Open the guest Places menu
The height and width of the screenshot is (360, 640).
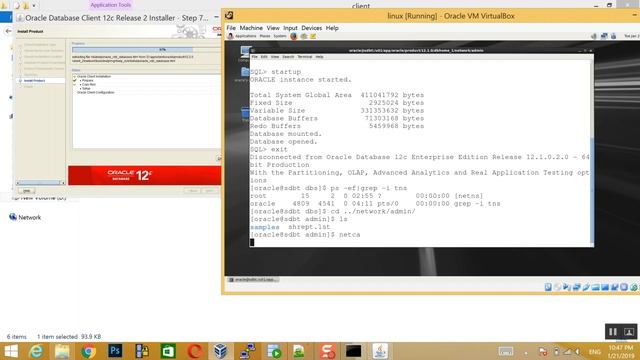click(x=265, y=36)
